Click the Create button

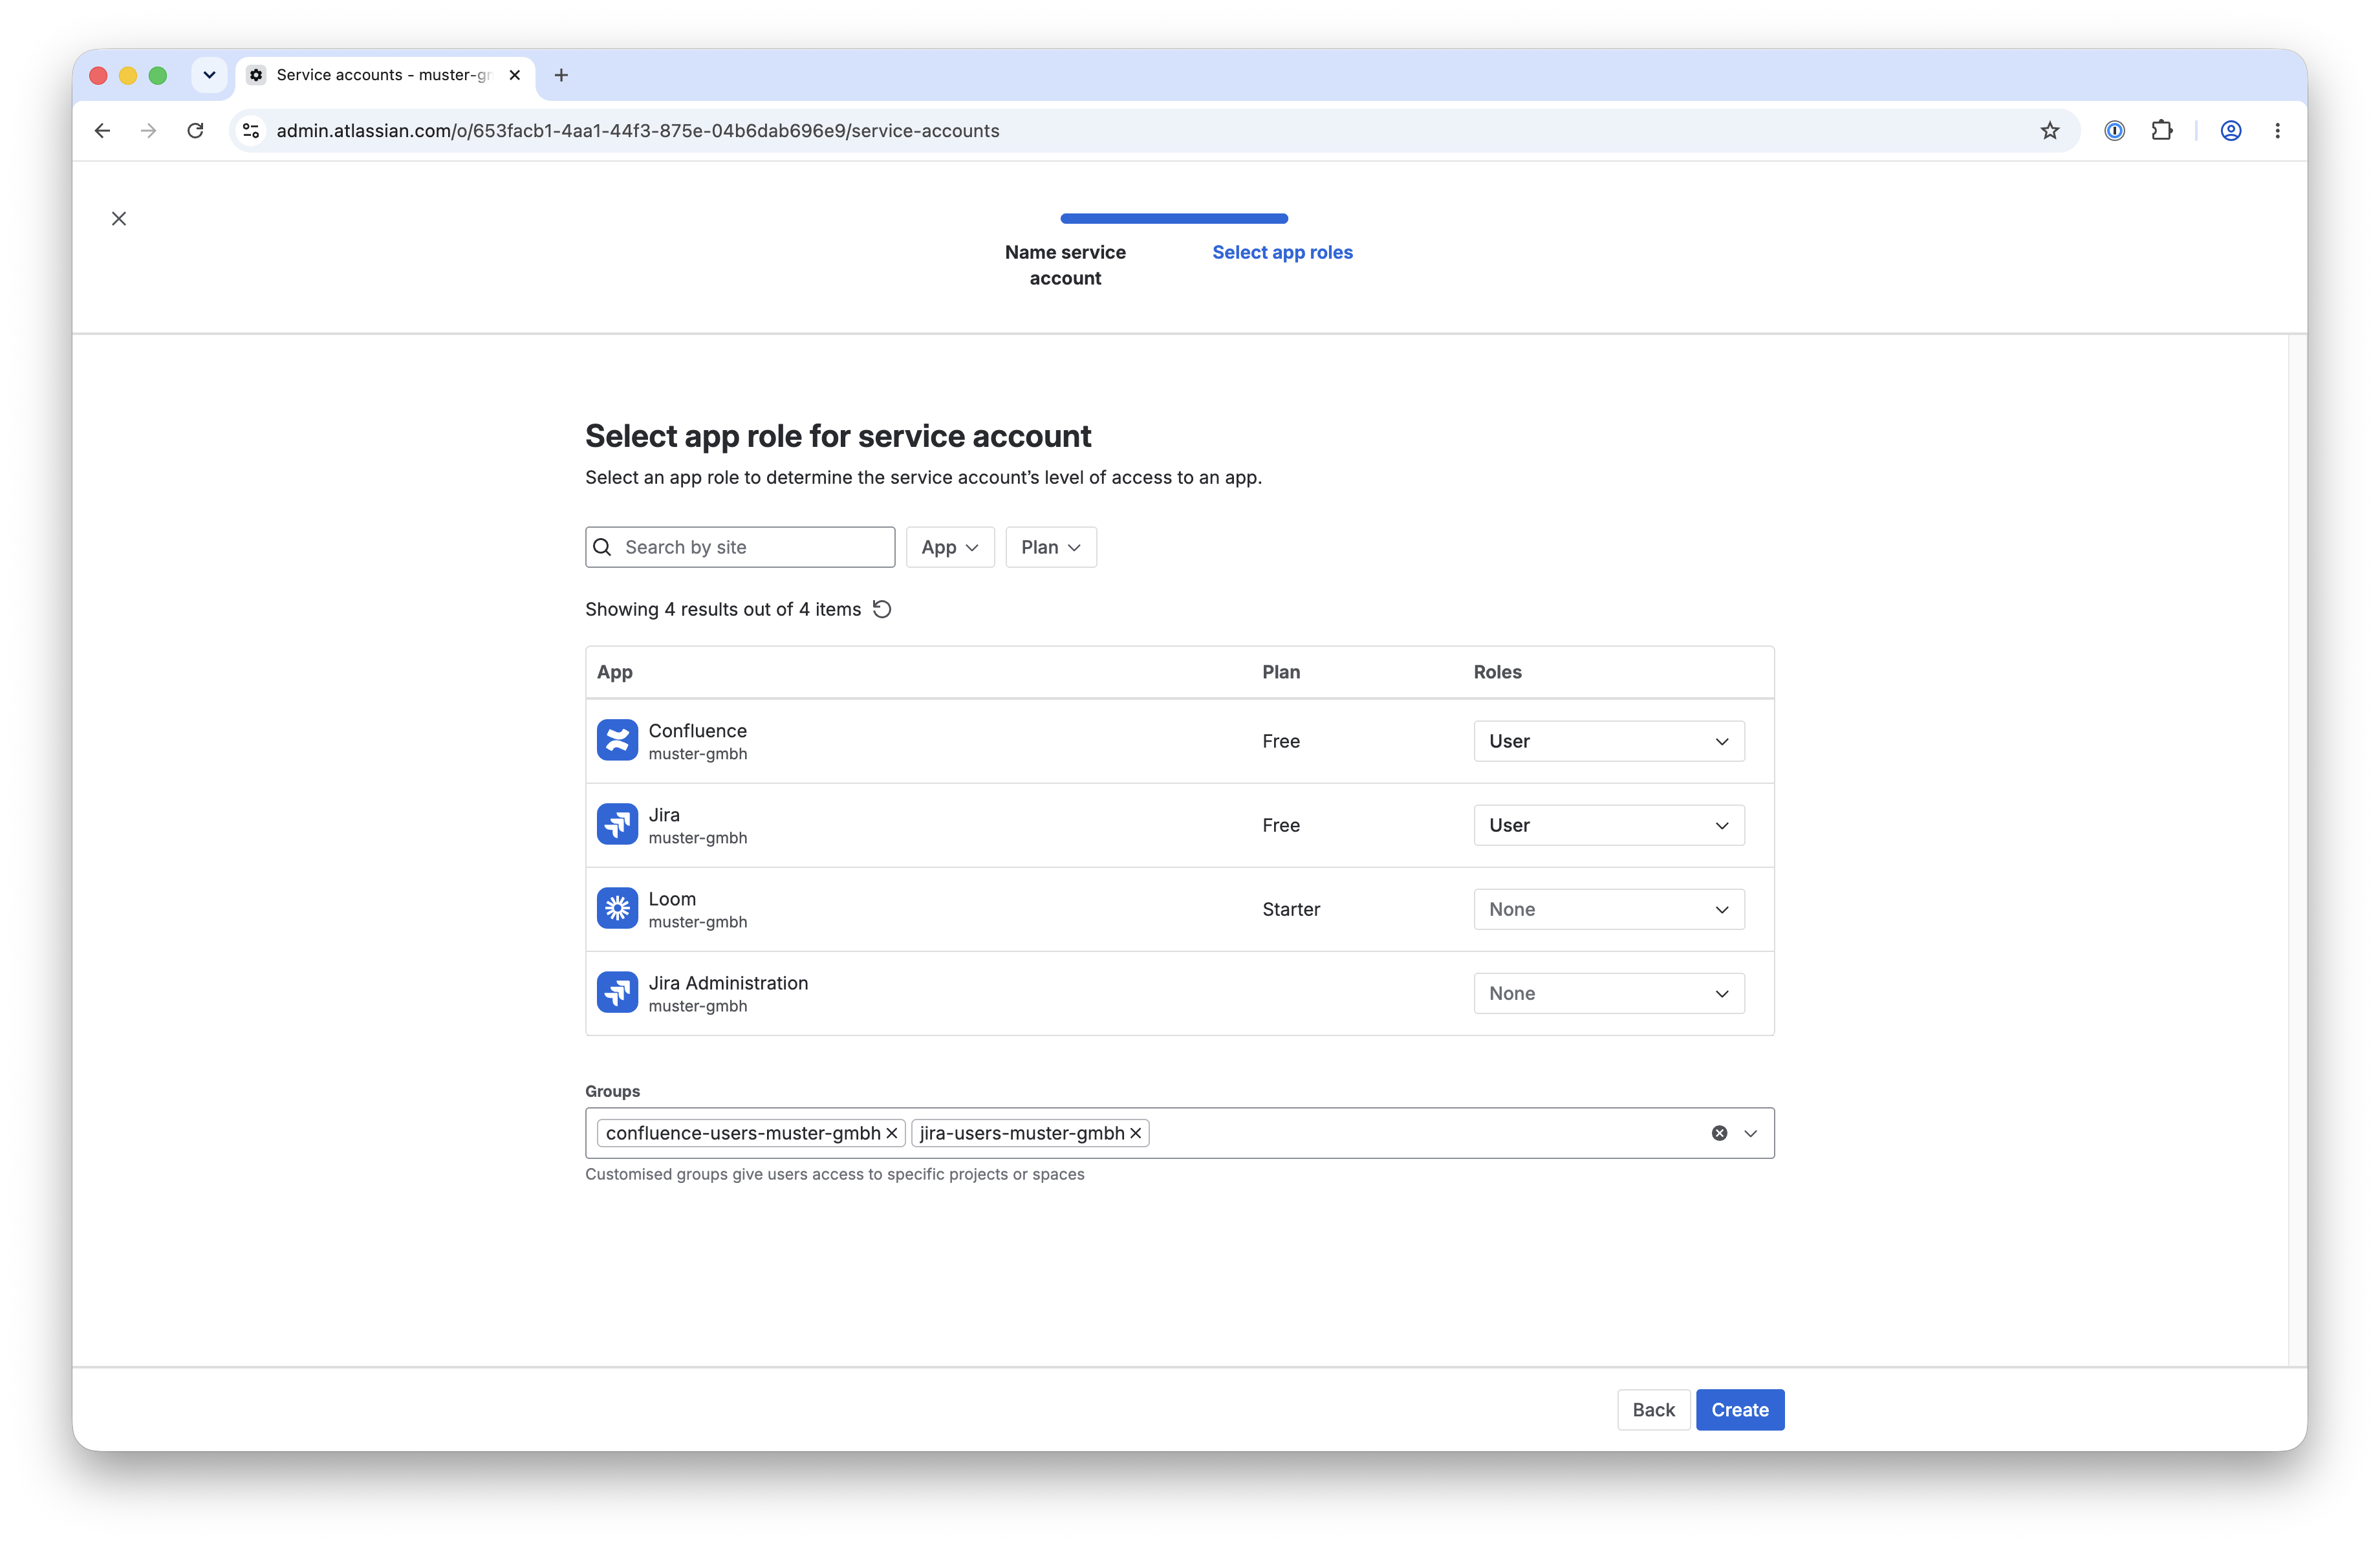(x=1740, y=1410)
